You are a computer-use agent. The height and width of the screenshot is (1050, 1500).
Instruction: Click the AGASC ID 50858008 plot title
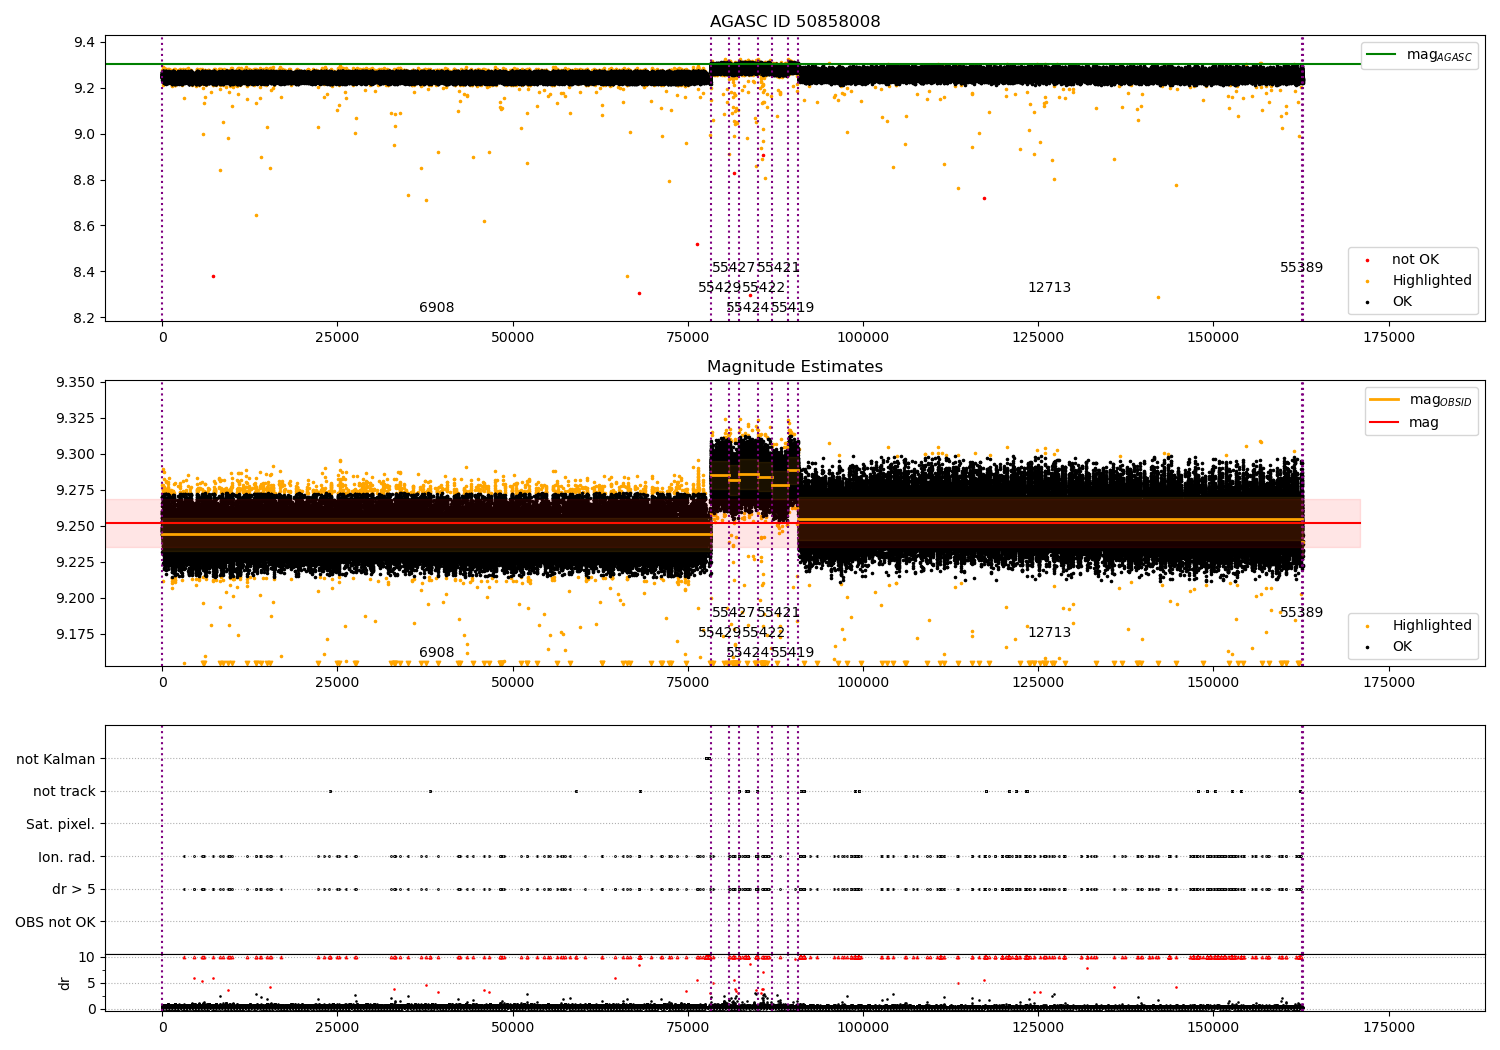[795, 22]
